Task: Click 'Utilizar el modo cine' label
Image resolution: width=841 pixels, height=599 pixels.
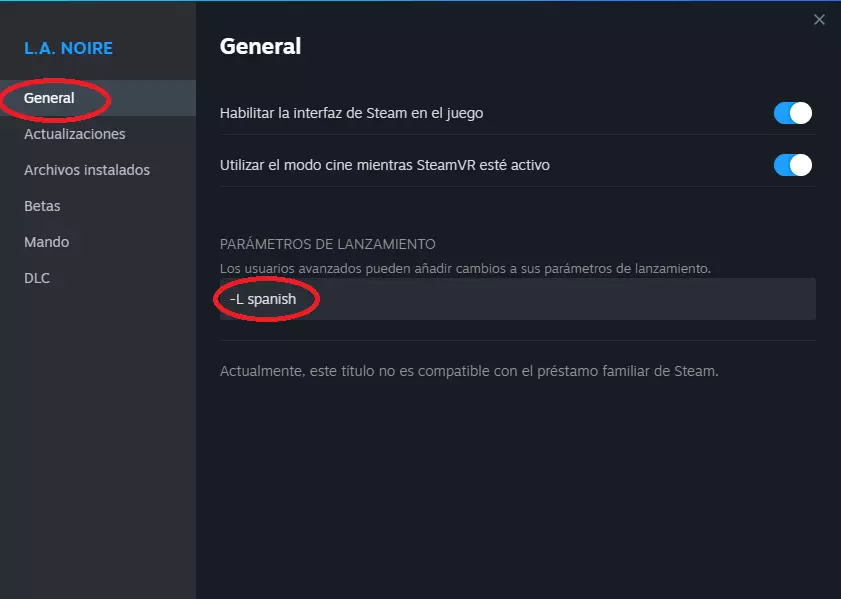Action: [384, 165]
